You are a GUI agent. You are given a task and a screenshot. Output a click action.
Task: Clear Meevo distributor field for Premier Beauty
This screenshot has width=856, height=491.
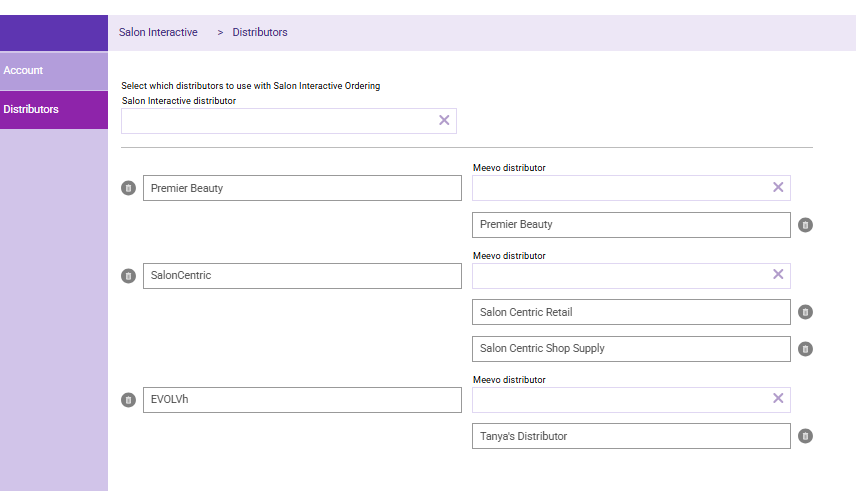pos(778,188)
